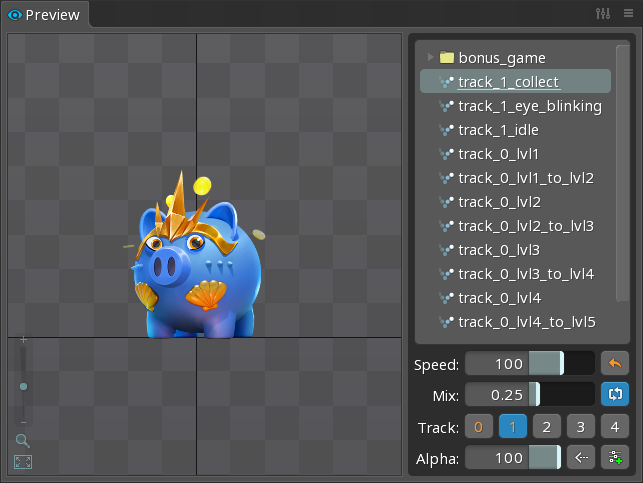Open the hamburger panel menu
This screenshot has height=483, width=643.
pyautogui.click(x=627, y=14)
